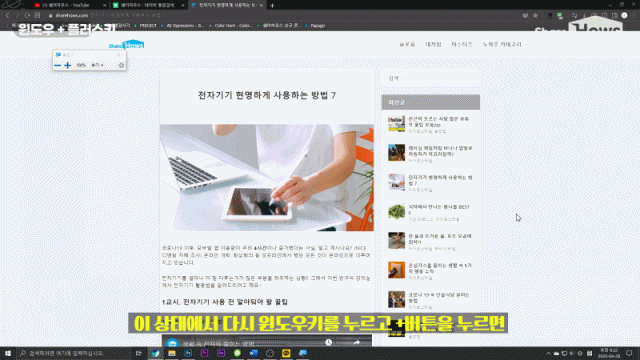Screen dimensions: 640x360
Task: Open After Effects from the taskbar
Action: [x=221, y=353]
